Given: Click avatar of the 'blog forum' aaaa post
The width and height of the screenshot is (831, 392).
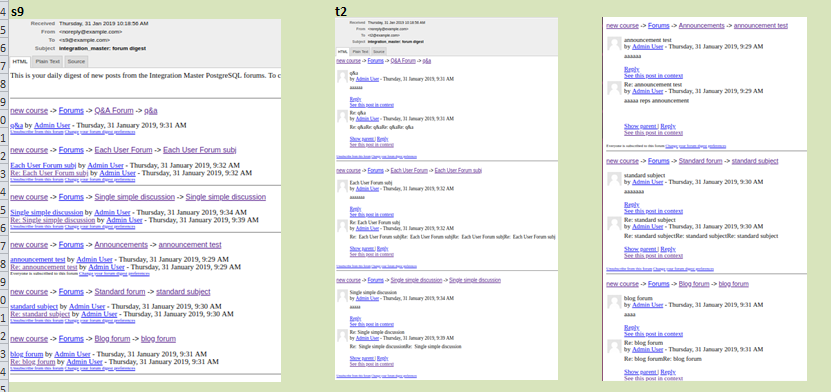Looking at the screenshot, I should click(x=614, y=302).
